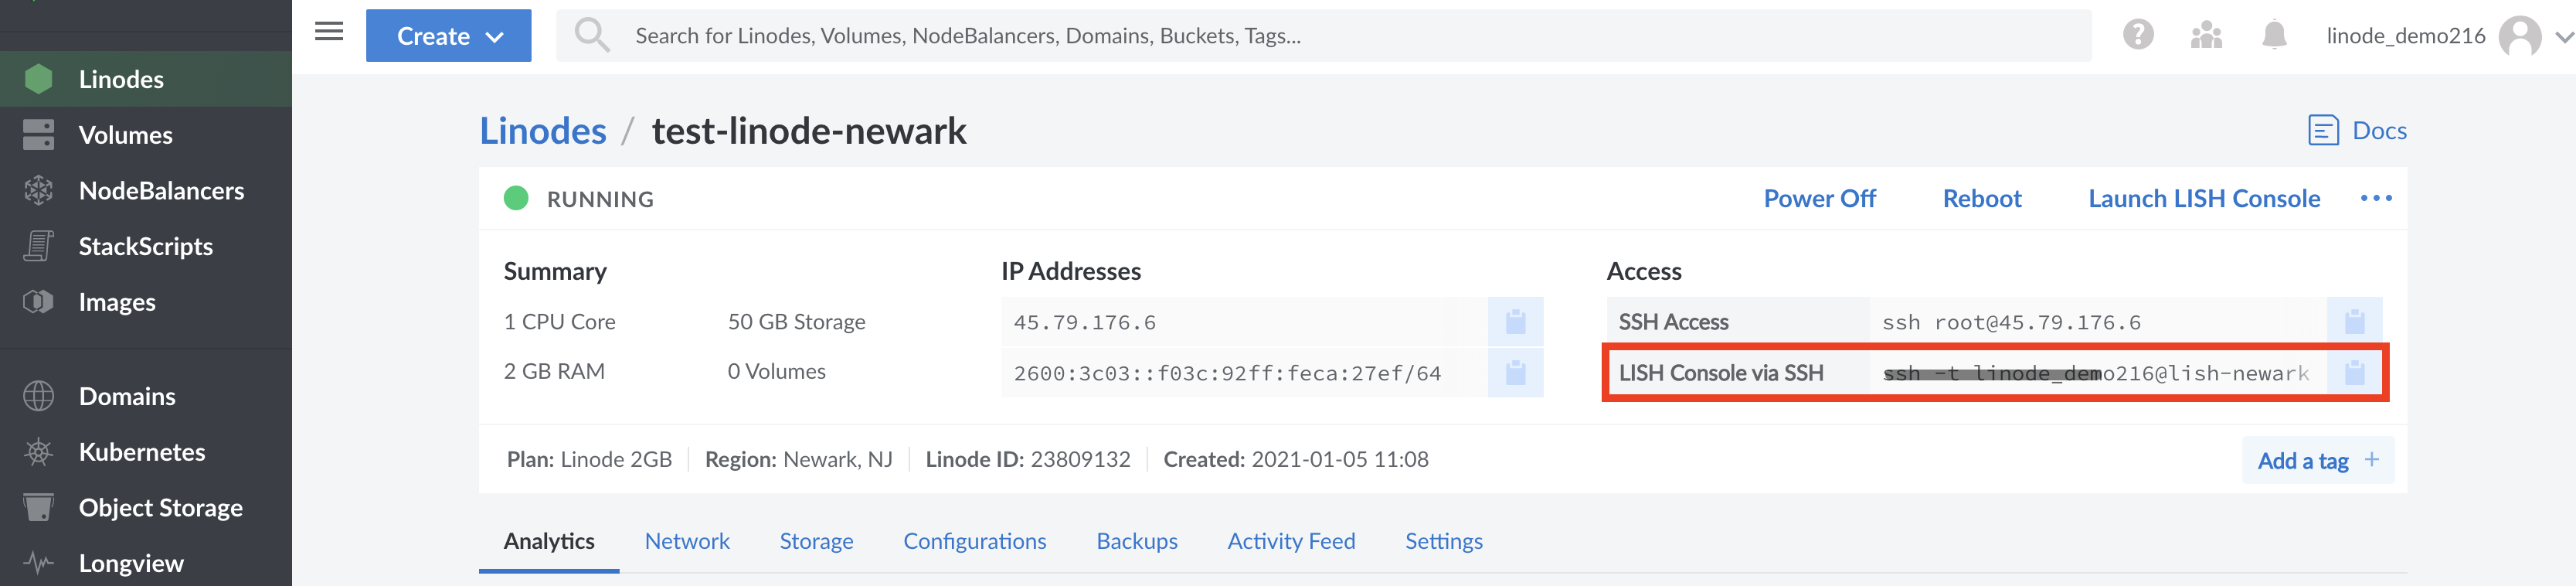
Task: Open the notifications bell
Action: tap(2274, 35)
